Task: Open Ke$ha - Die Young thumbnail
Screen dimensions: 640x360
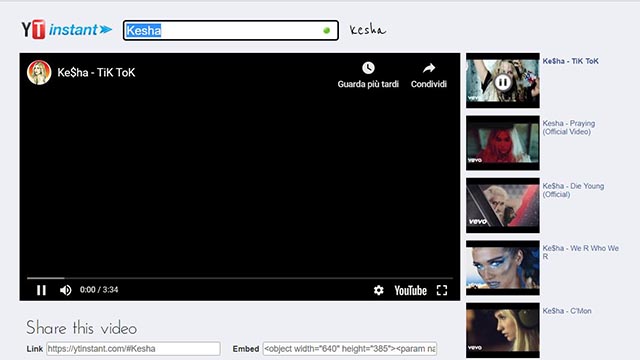Action: click(x=503, y=205)
